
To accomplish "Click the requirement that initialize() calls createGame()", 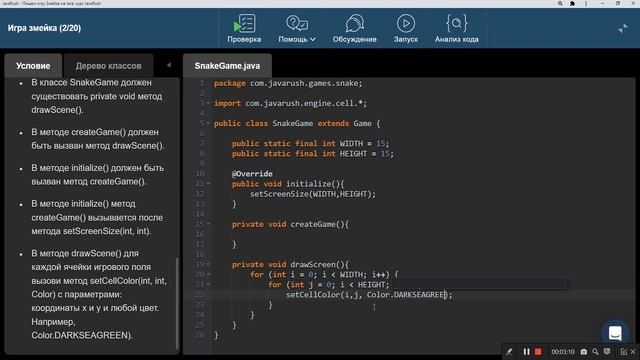I will pos(98,175).
